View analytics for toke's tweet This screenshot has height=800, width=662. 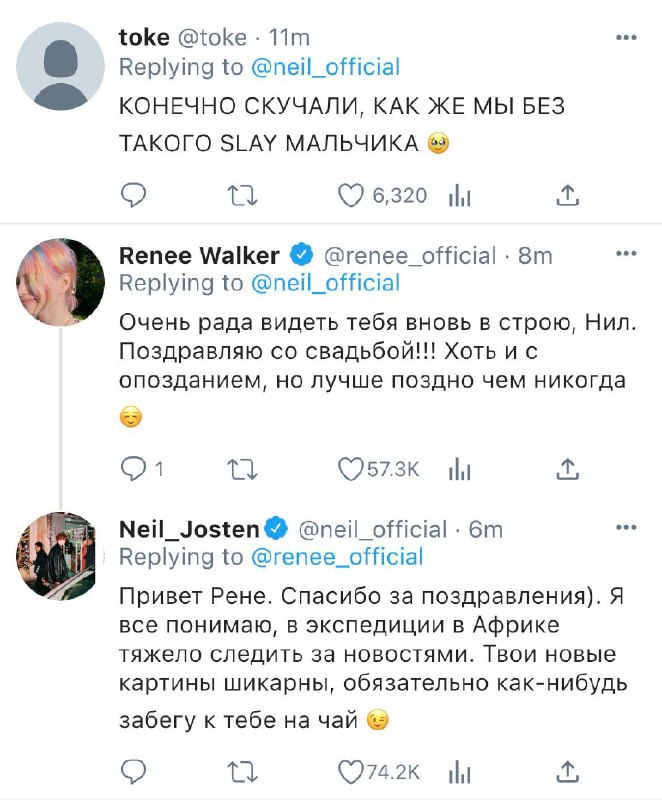click(x=460, y=196)
